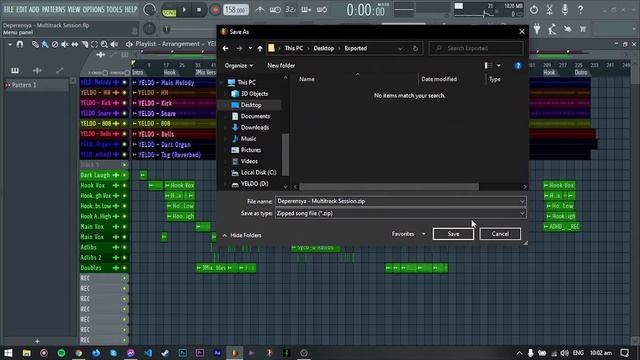Select the playlist paint brush tool
640x360 pixels.
(x=45, y=44)
